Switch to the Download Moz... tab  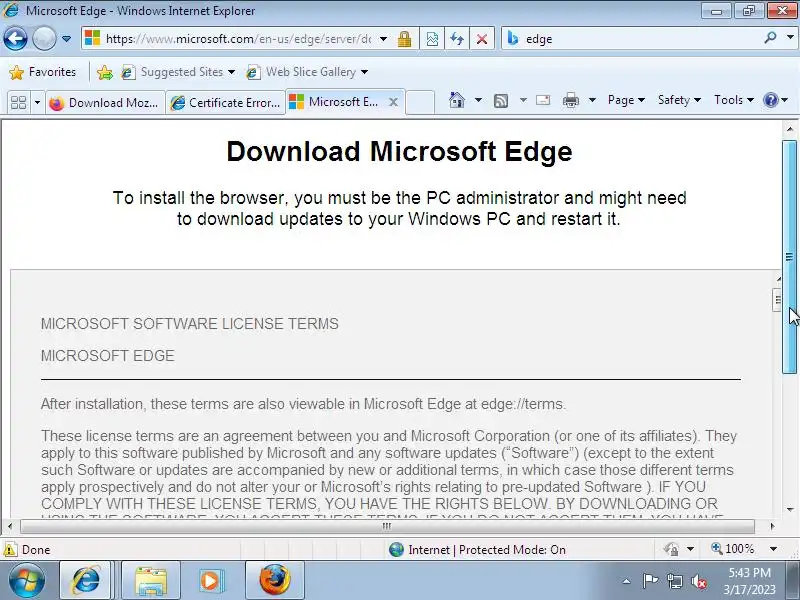(105, 103)
